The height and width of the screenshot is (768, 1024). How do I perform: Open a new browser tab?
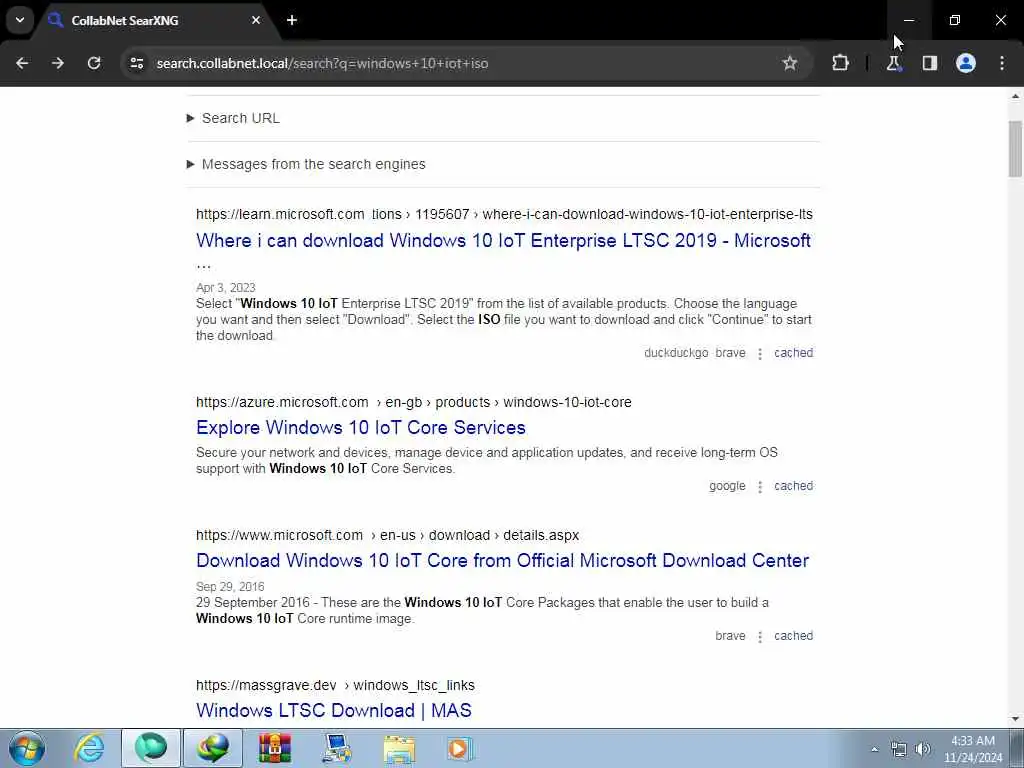(292, 20)
